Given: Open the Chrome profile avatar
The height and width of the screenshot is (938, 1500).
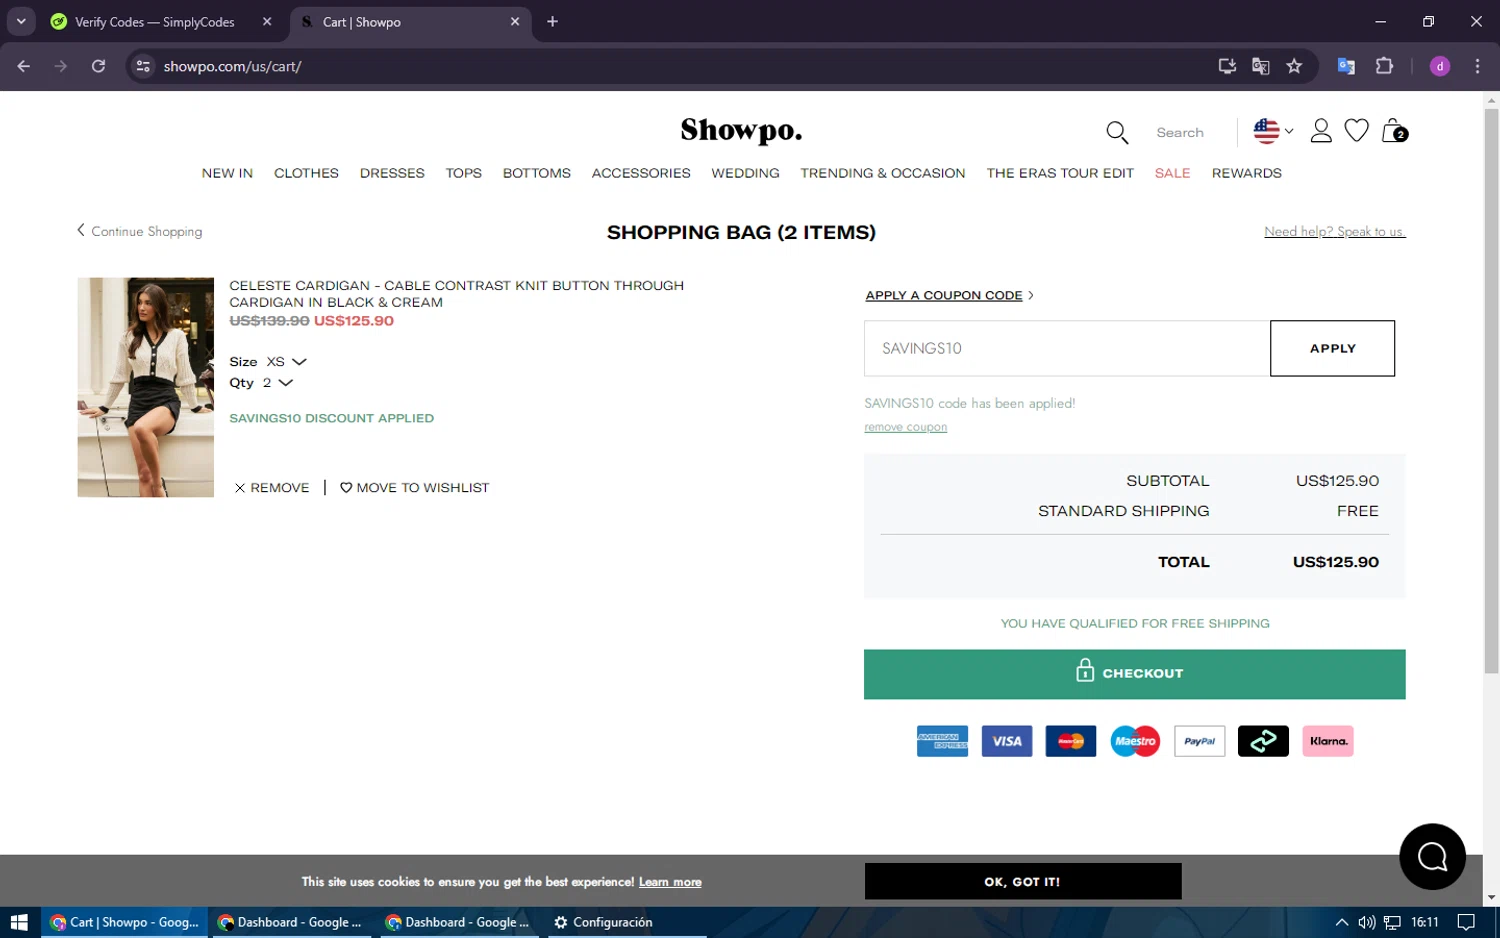Looking at the screenshot, I should pos(1440,66).
